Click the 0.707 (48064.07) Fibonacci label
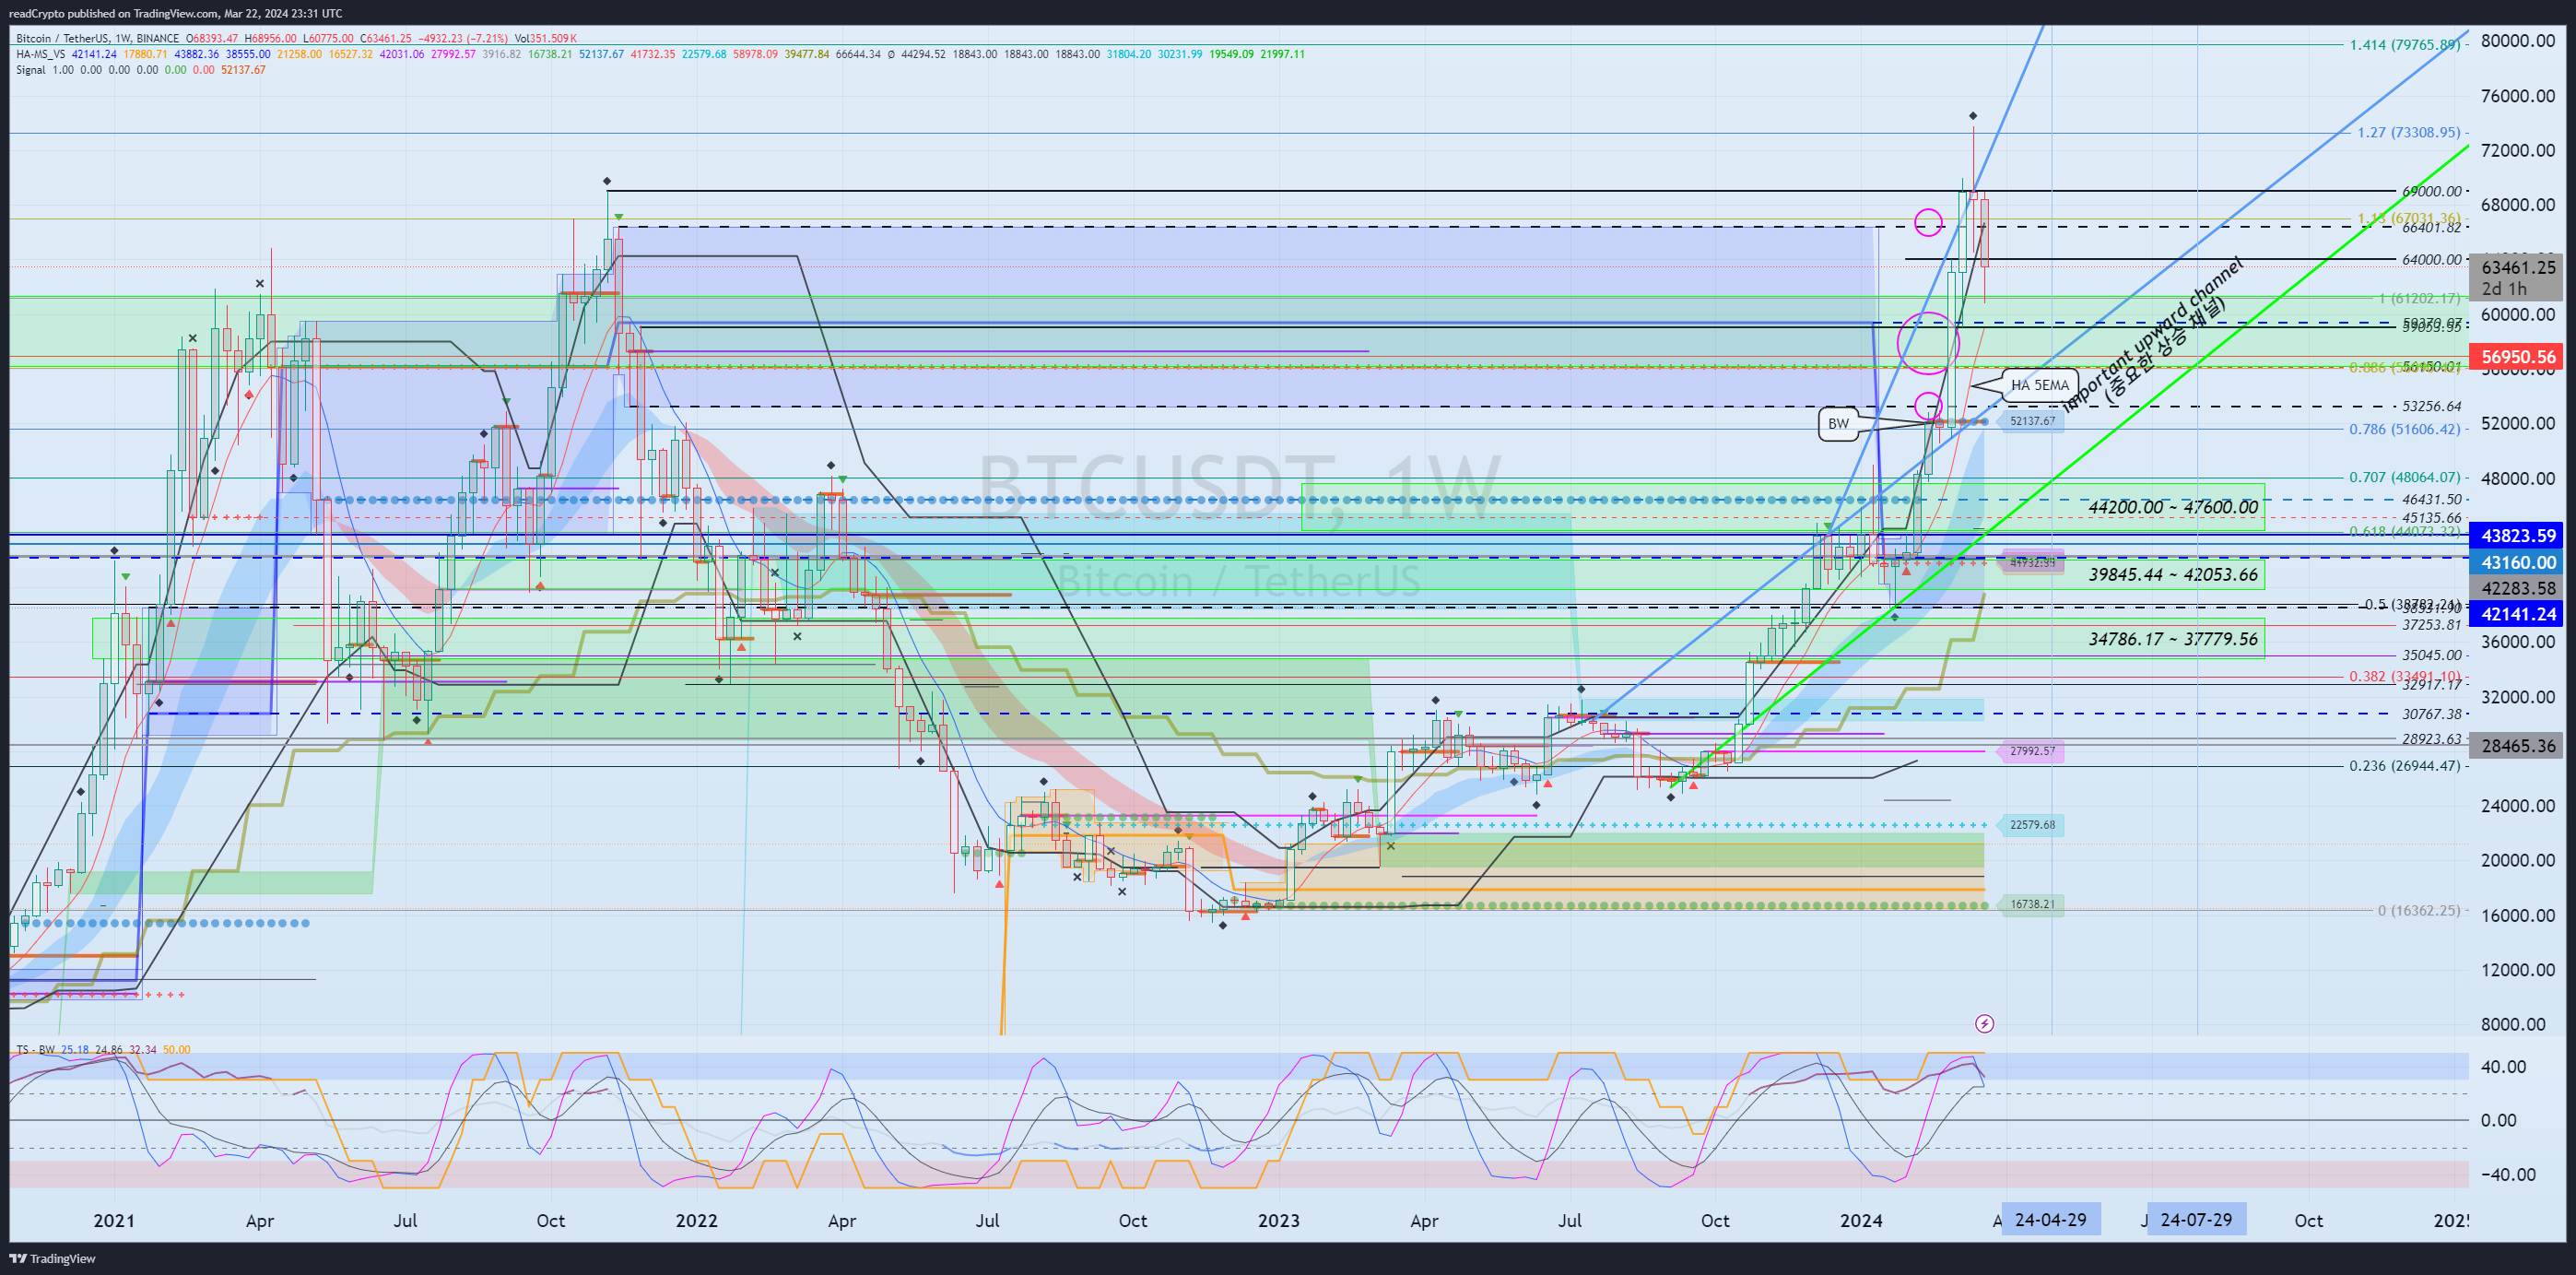 2404,477
